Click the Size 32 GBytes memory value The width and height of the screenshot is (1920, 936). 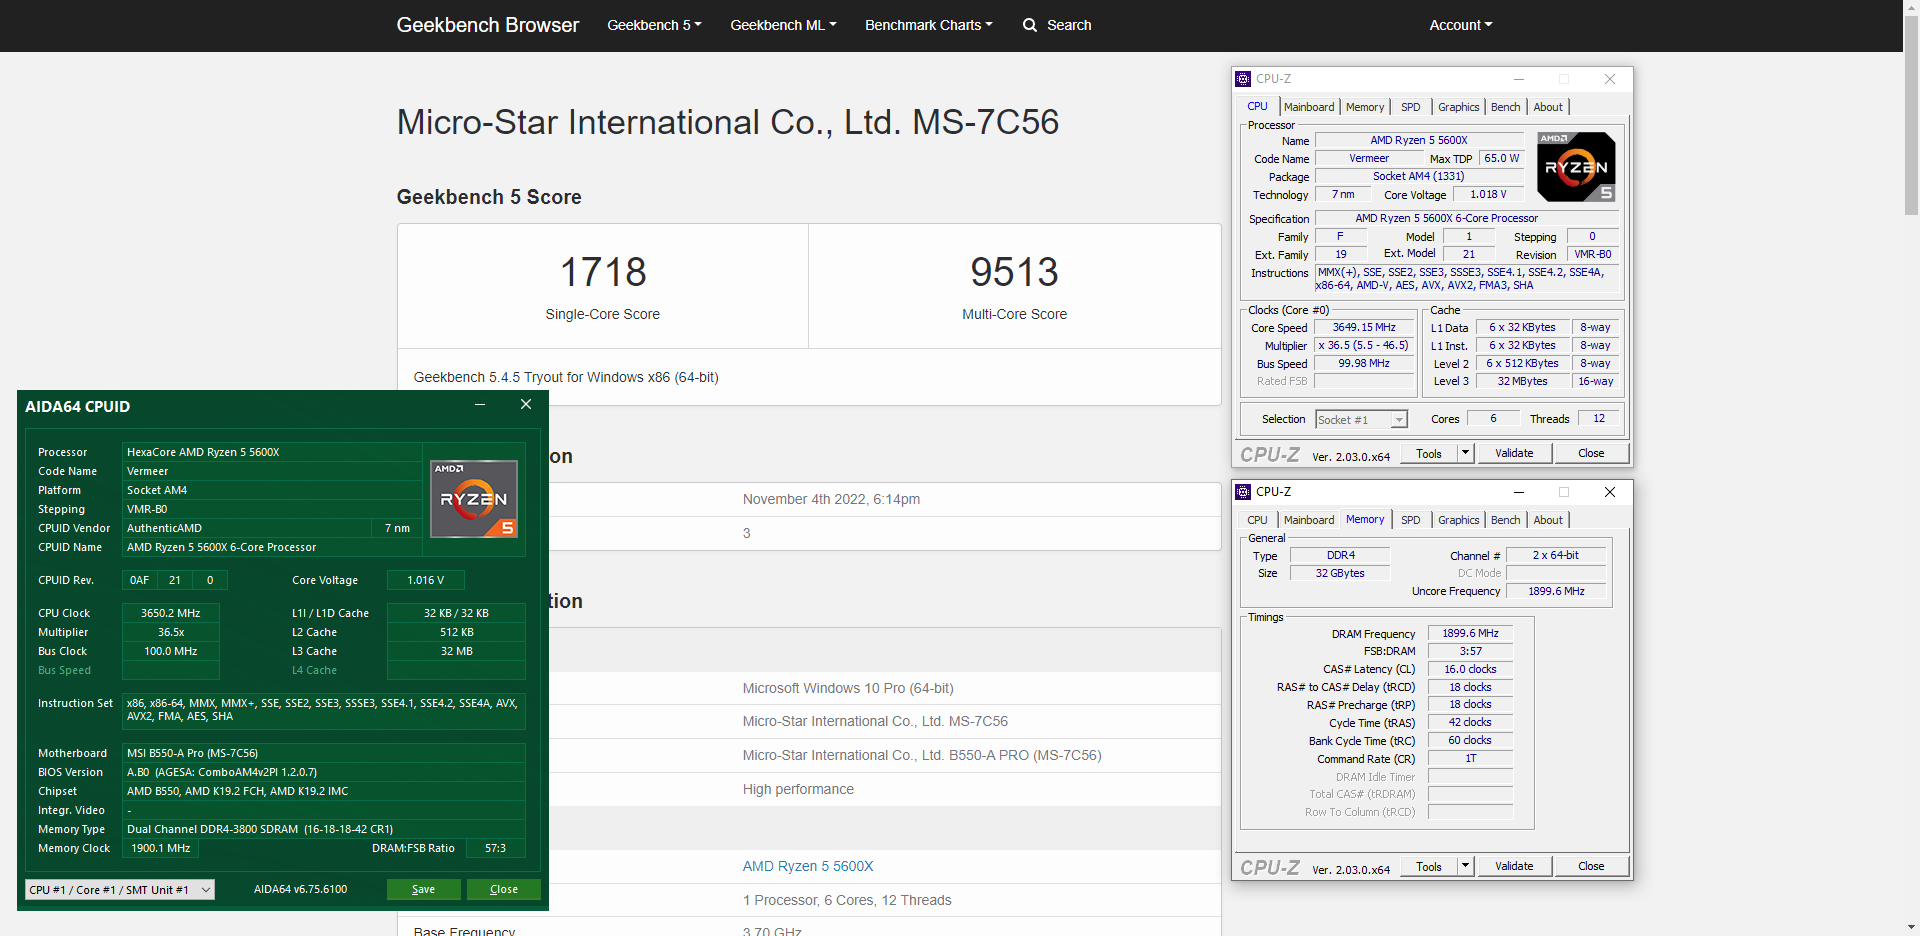[1340, 574]
